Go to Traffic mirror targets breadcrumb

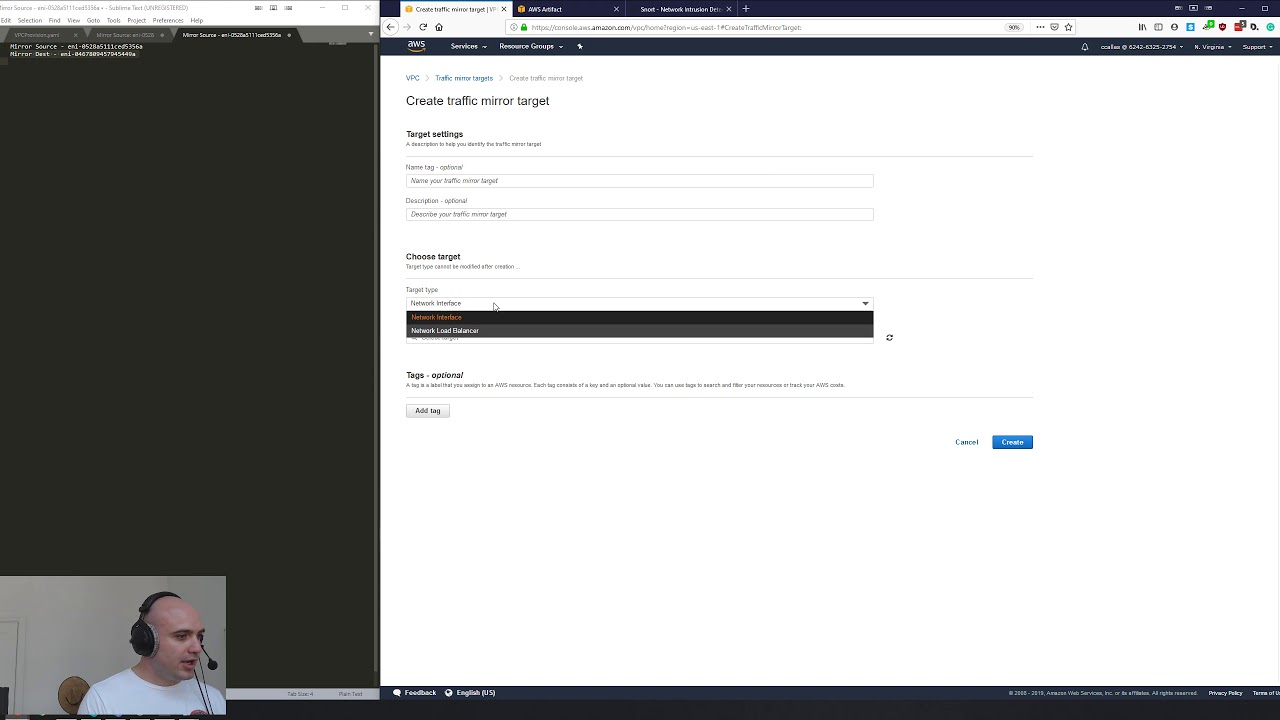click(x=464, y=78)
